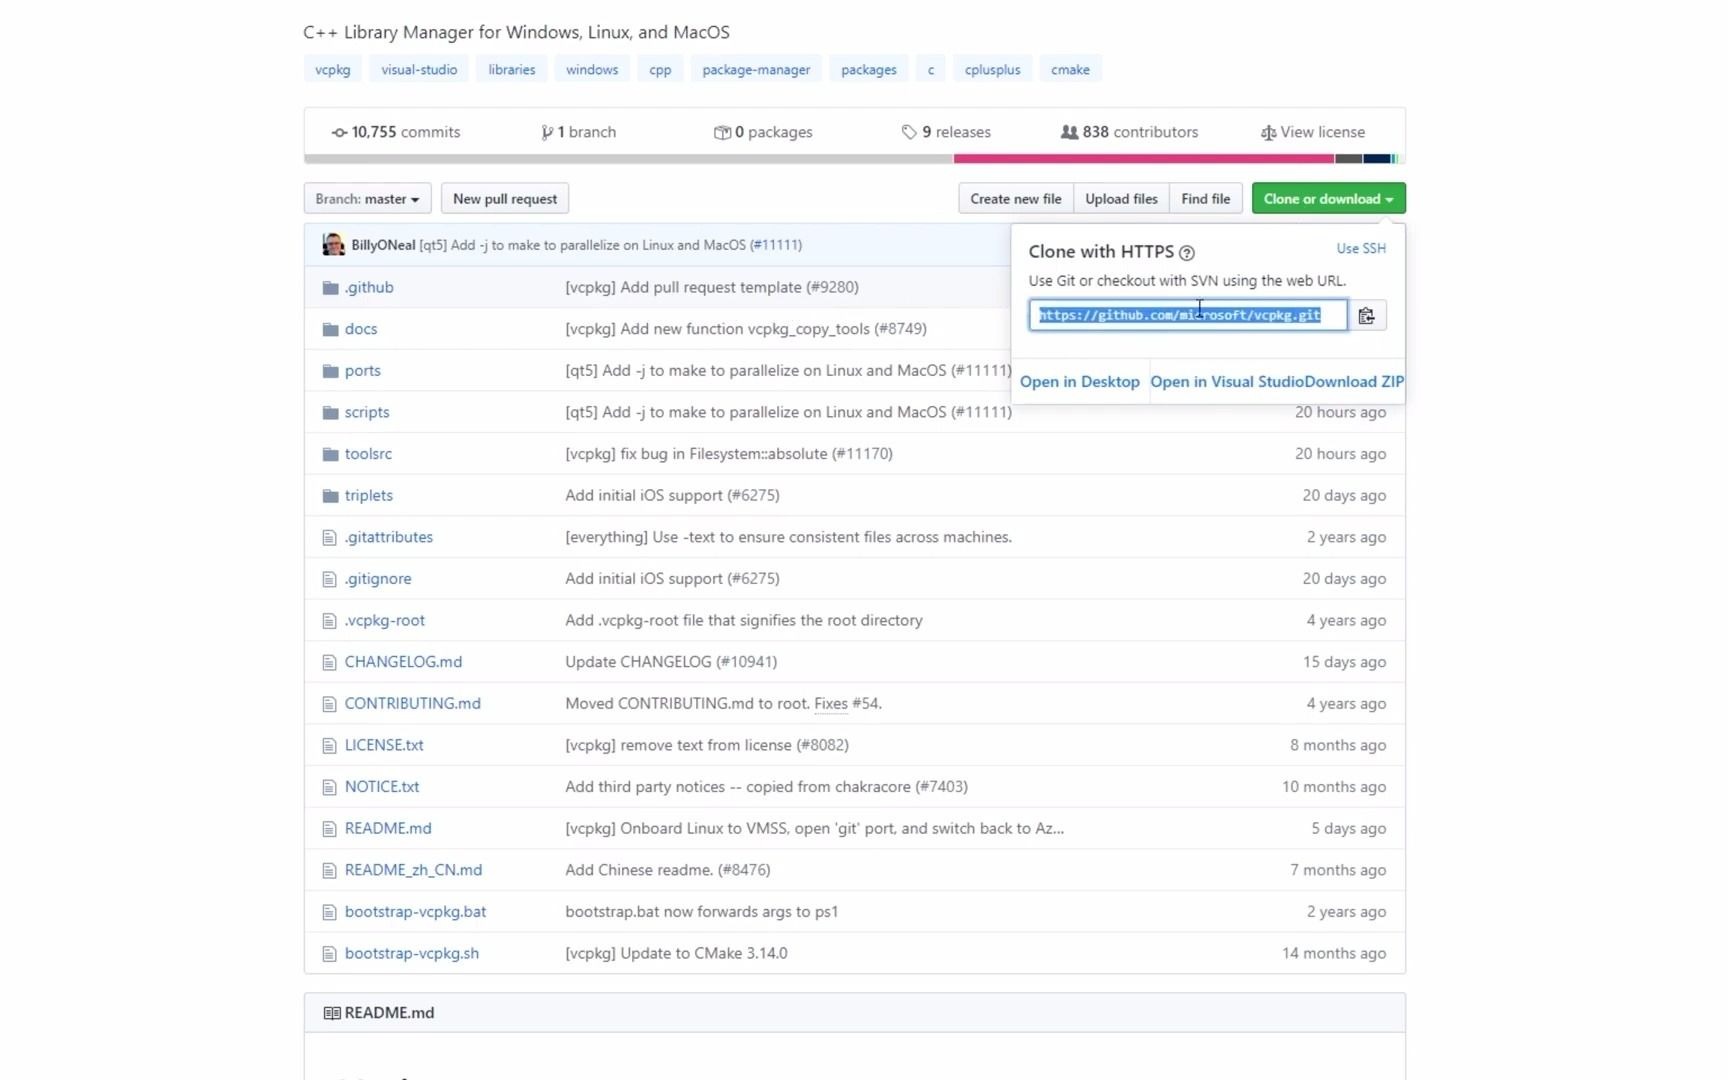1728x1080 pixels.
Task: Click the .github folder icon
Action: tap(331, 288)
